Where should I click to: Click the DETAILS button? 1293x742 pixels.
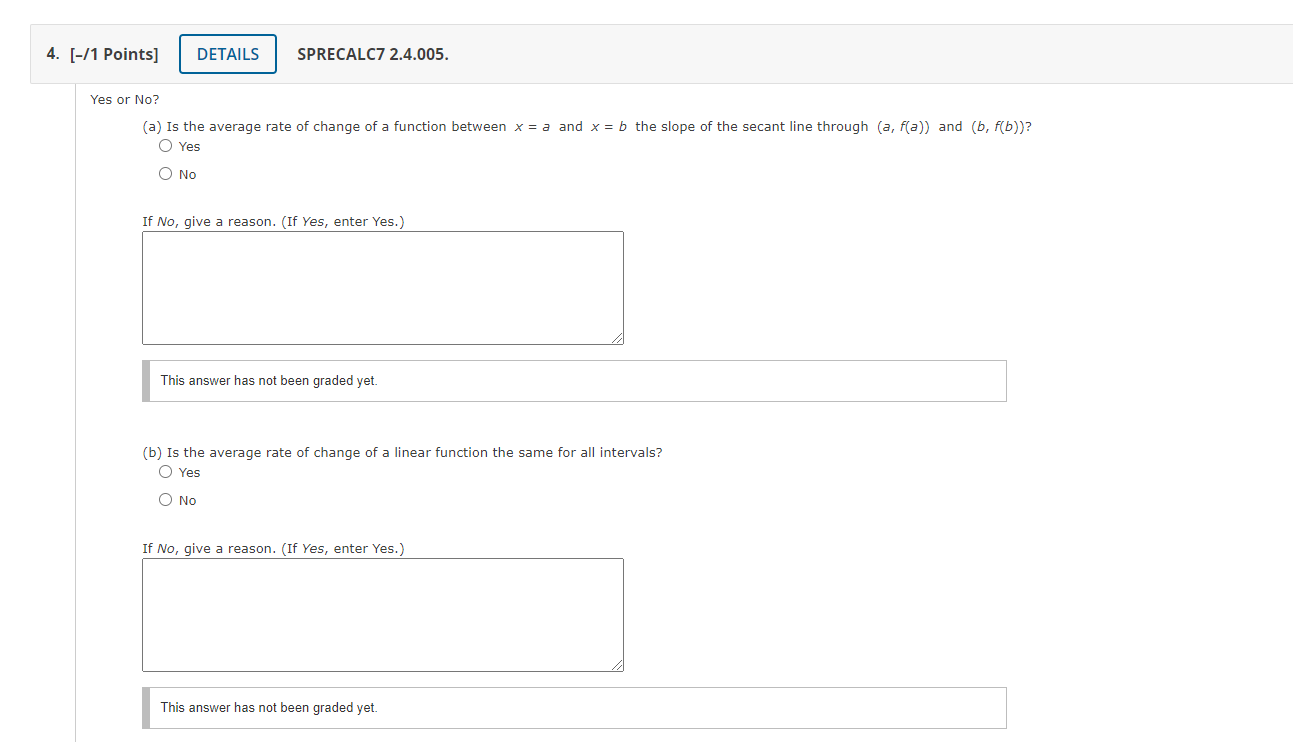228,54
